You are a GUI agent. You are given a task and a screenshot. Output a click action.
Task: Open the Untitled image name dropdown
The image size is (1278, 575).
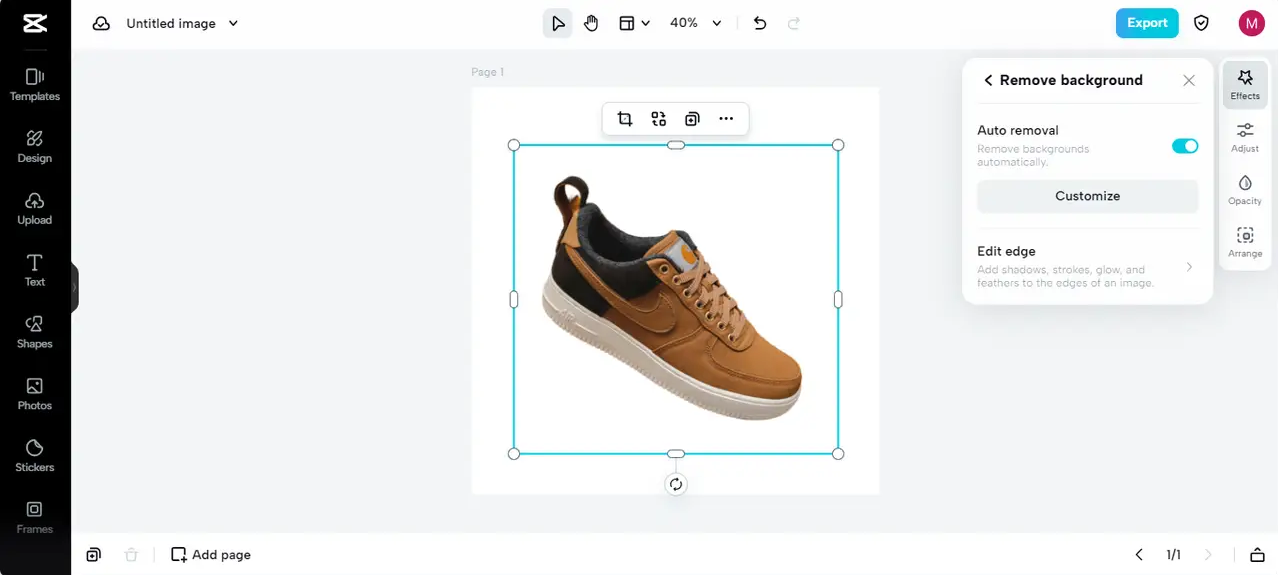[183, 23]
